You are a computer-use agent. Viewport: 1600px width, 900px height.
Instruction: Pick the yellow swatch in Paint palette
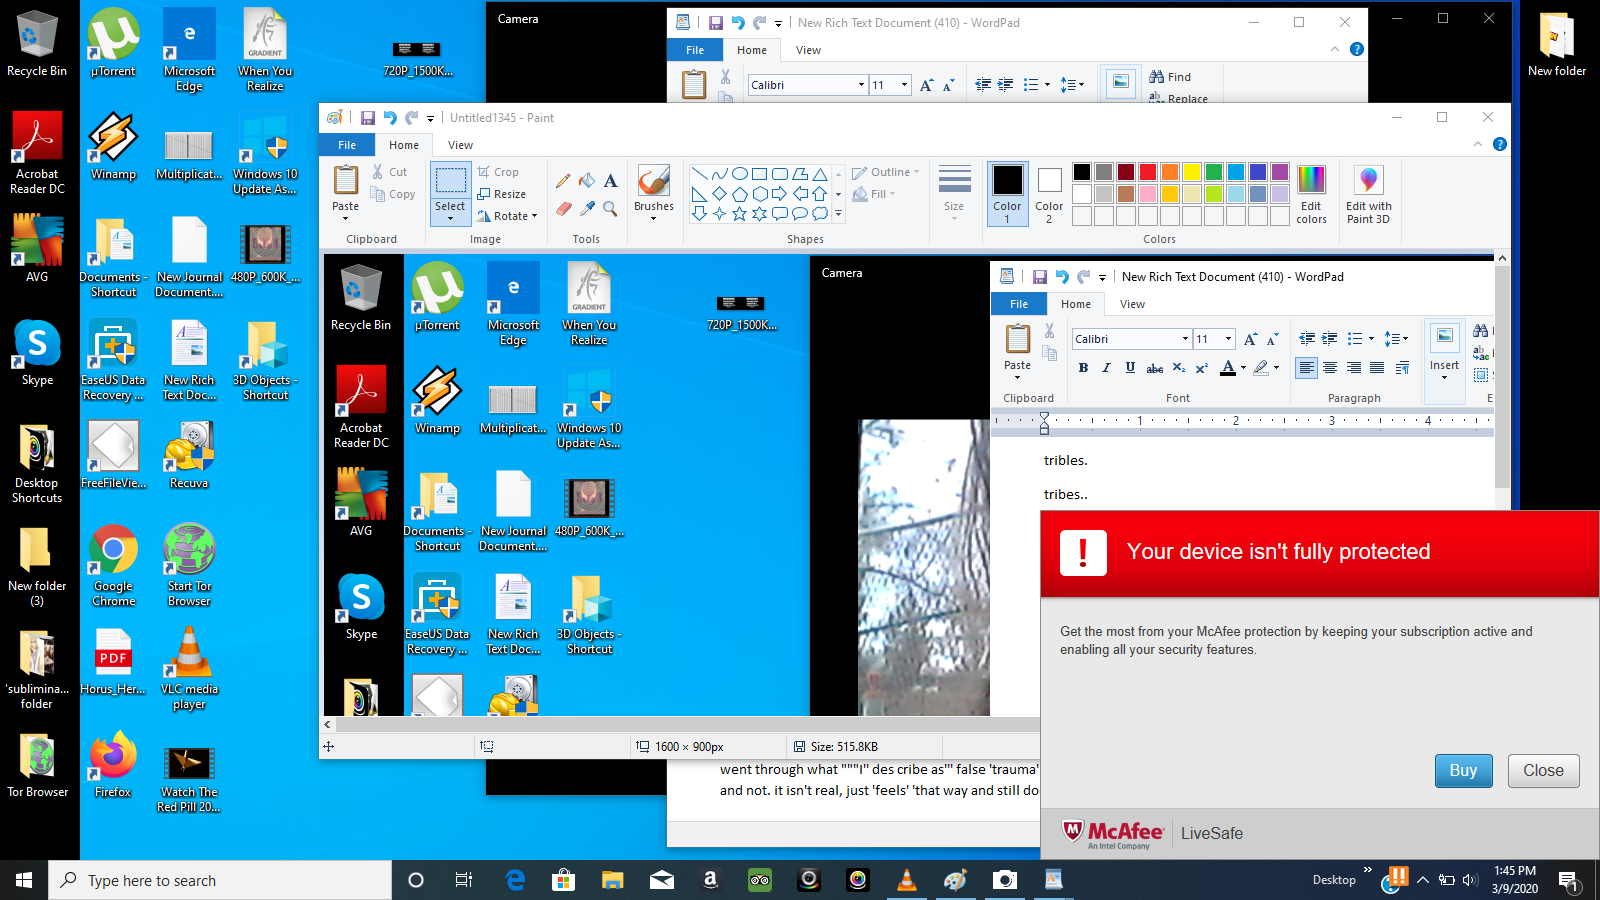[x=1192, y=172]
